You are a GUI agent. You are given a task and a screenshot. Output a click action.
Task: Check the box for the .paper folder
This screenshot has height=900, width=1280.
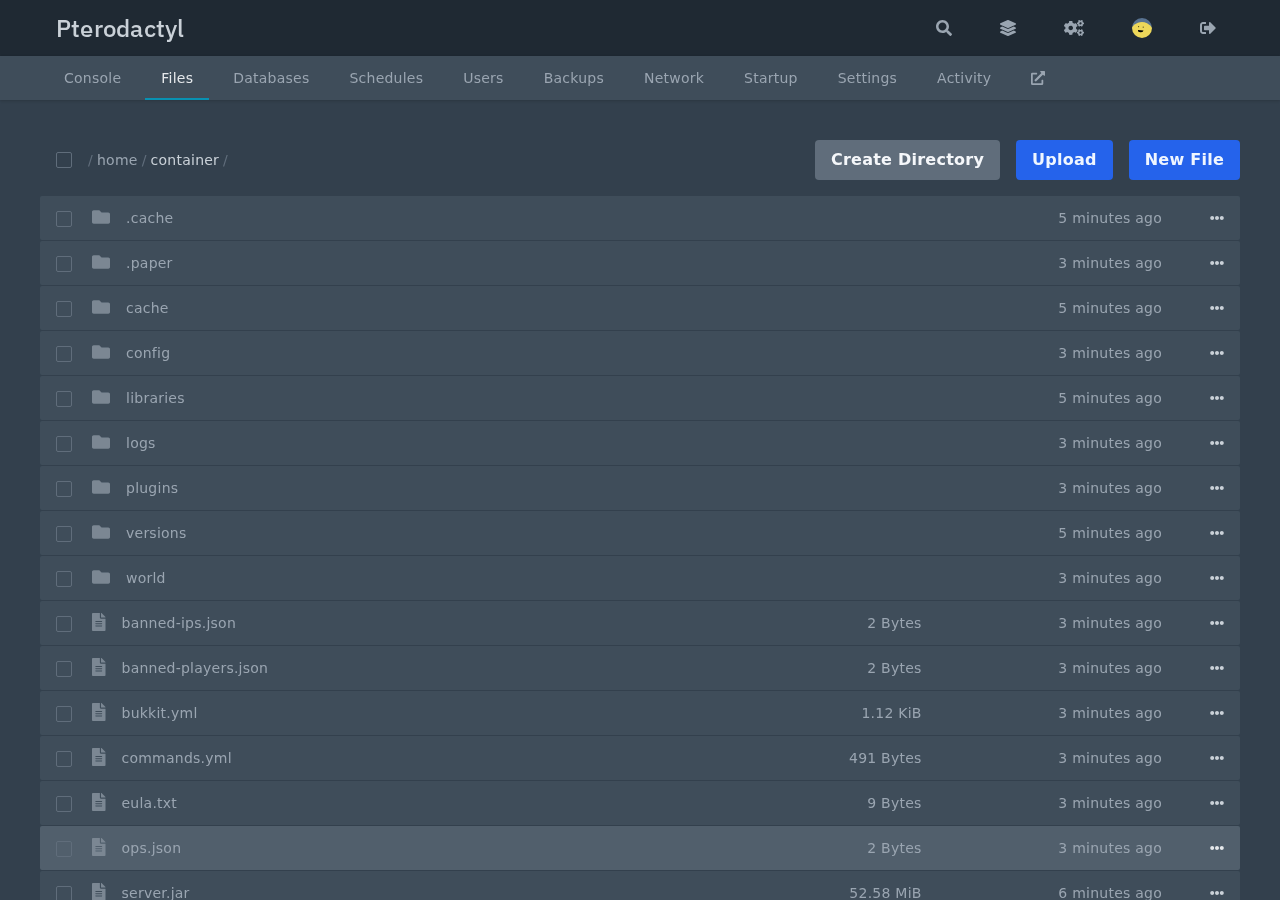[x=64, y=264]
